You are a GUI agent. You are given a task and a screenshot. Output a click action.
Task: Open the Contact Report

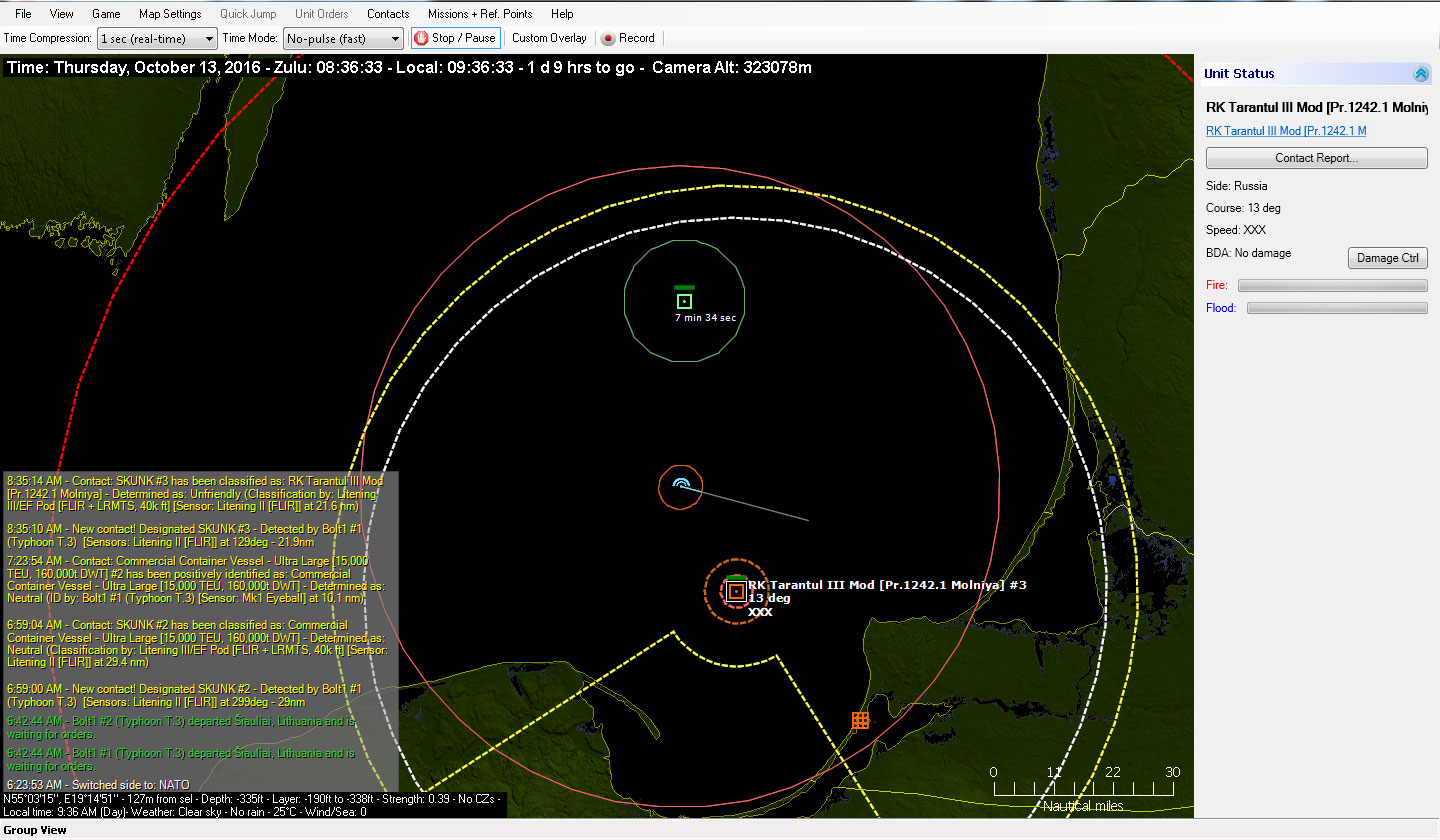pos(1316,158)
